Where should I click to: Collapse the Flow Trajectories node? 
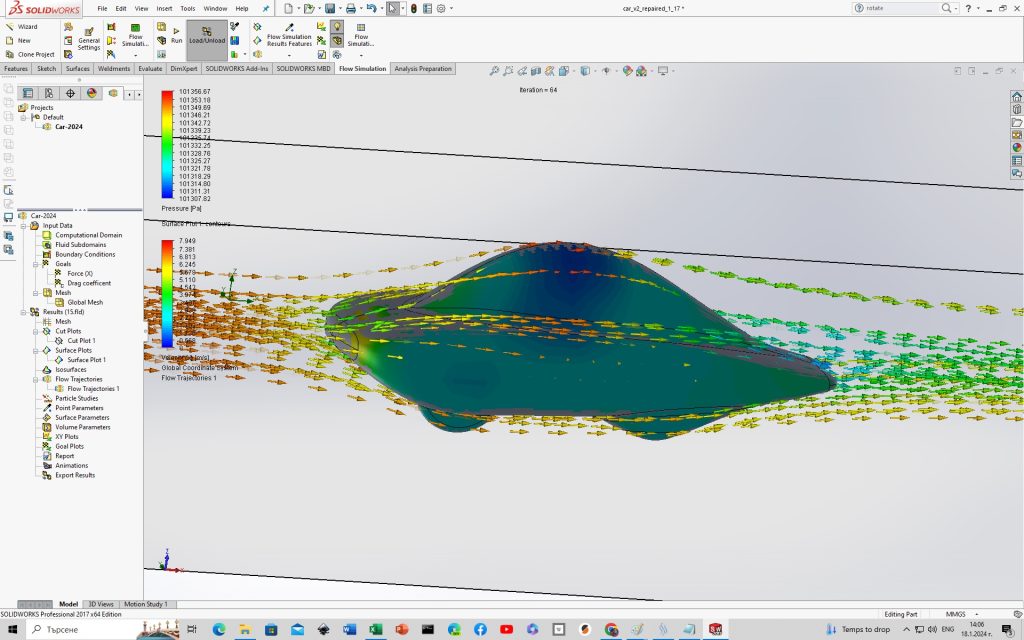pos(36,379)
